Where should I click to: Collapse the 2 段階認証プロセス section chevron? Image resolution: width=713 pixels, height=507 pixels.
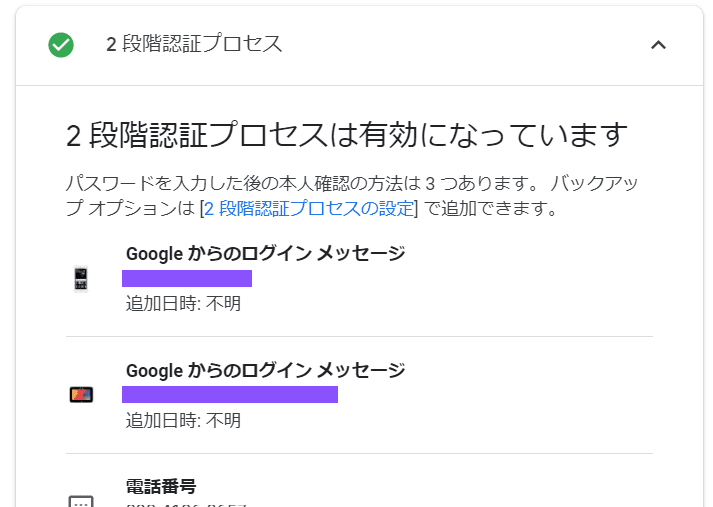[657, 45]
